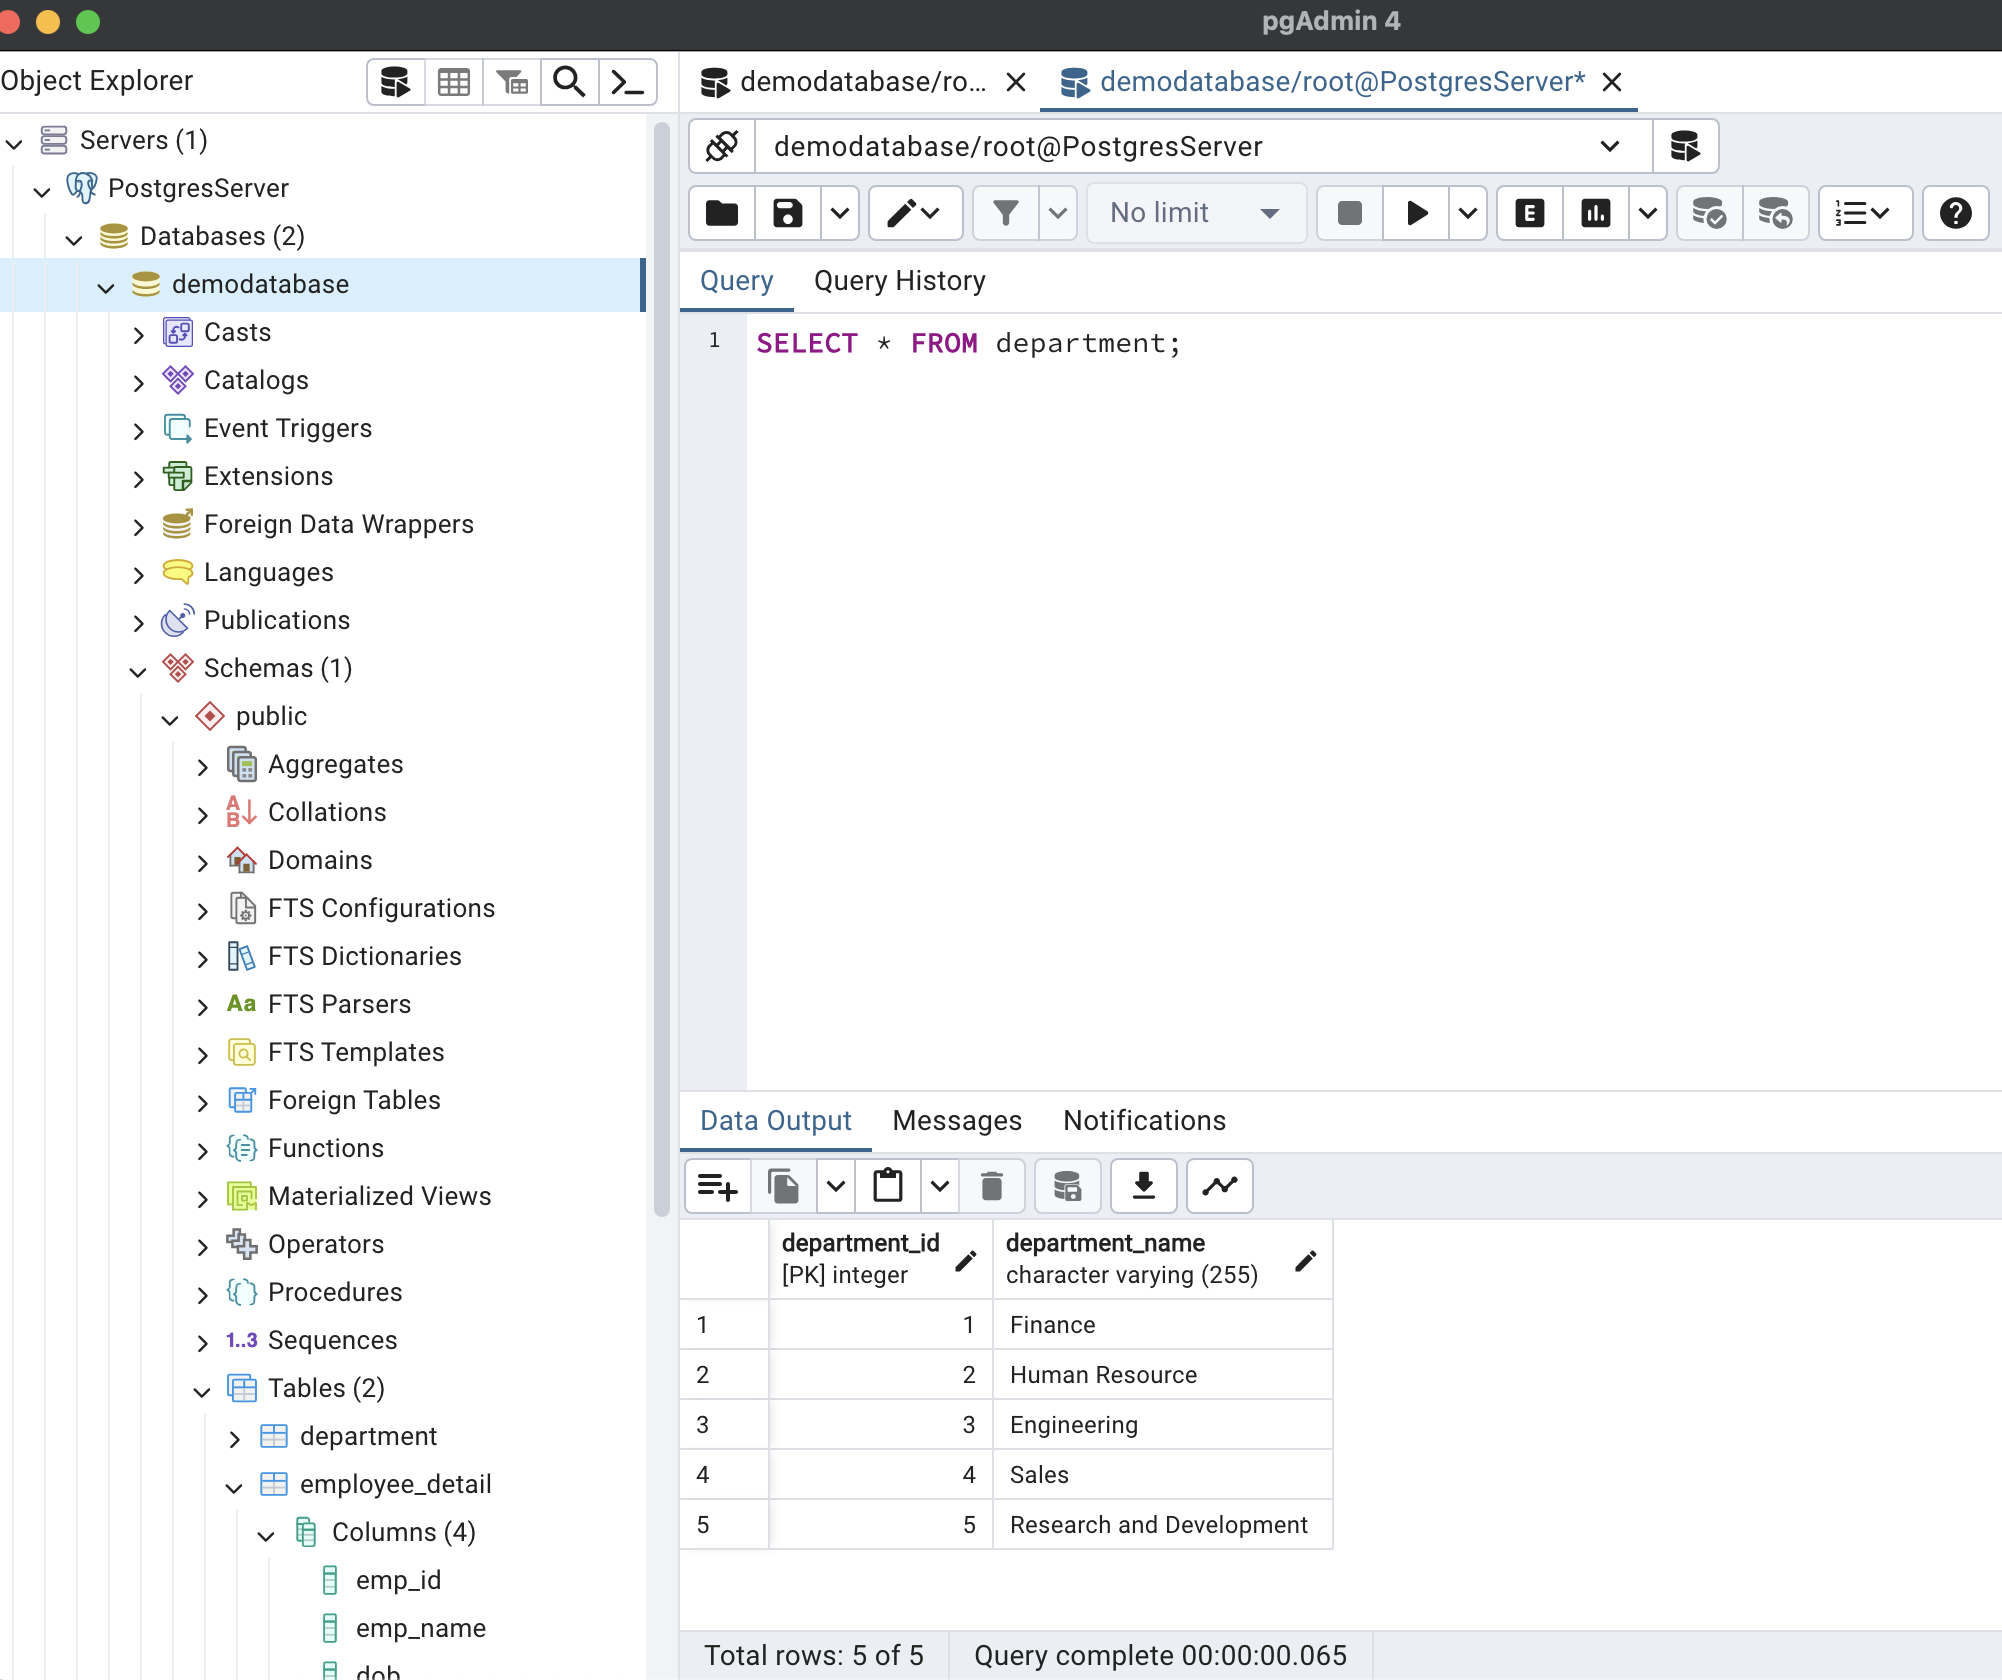Screen dimensions: 2002x1680
Task: Download results with the download icon
Action: click(x=1144, y=1187)
